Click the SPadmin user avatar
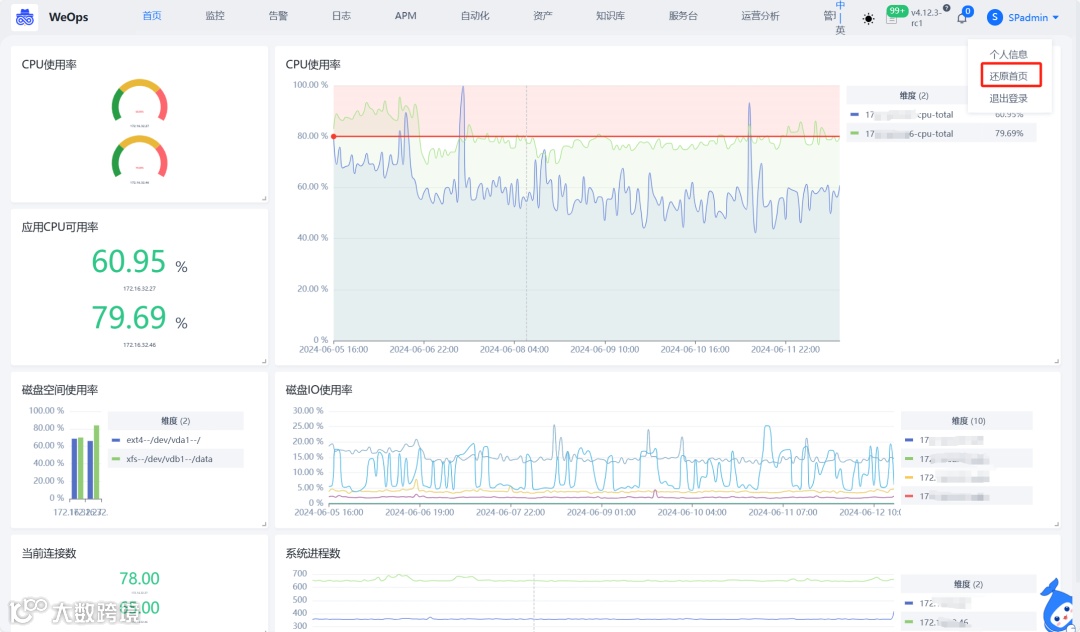1080x632 pixels. (x=994, y=17)
